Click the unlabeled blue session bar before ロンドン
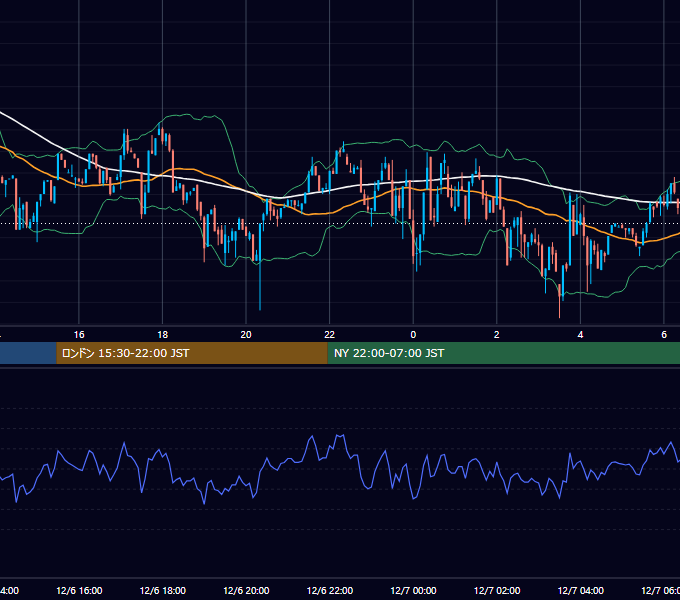The width and height of the screenshot is (680, 600). point(28,353)
